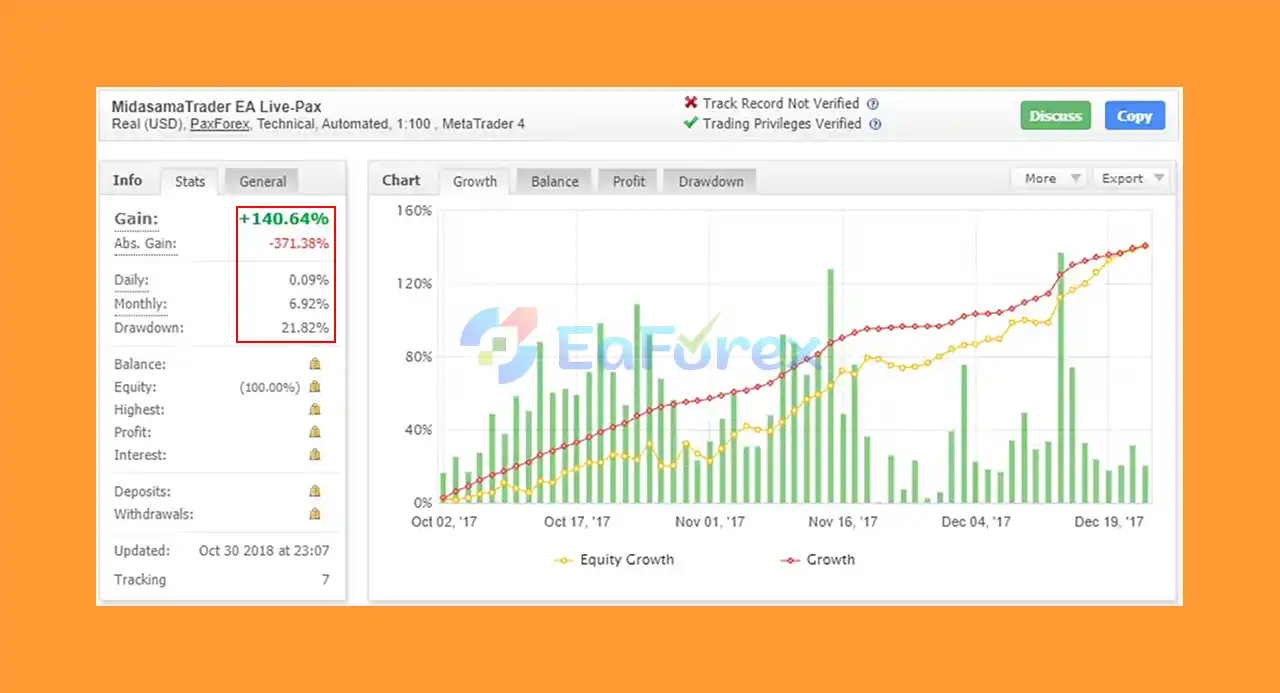Click the Withdrawals lock icon
Screen dimensions: 1280x693
314,514
